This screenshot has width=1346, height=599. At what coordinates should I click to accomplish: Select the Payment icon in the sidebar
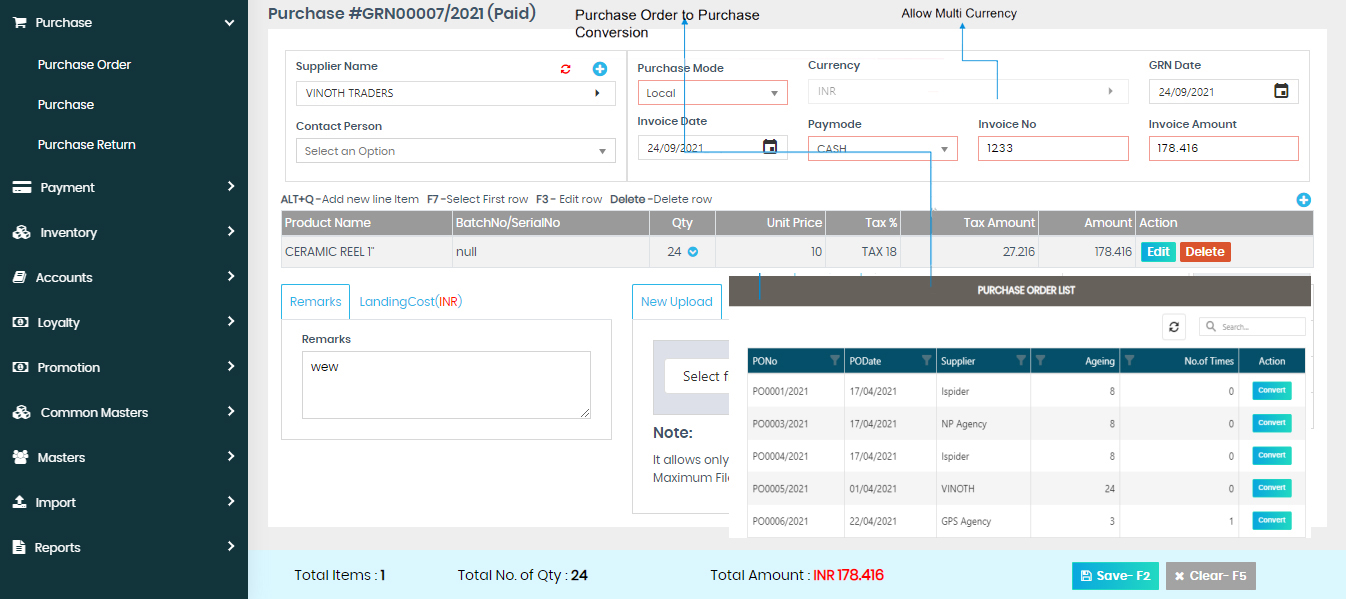(21, 187)
